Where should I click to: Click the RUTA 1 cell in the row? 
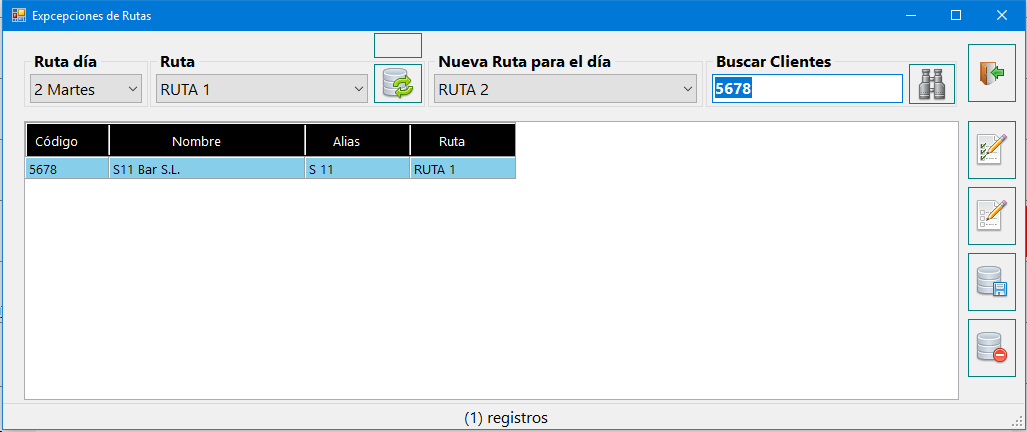click(x=462, y=170)
